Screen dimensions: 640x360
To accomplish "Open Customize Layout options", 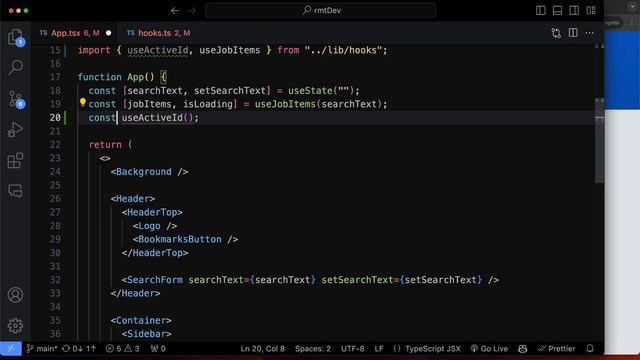I will tap(591, 11).
